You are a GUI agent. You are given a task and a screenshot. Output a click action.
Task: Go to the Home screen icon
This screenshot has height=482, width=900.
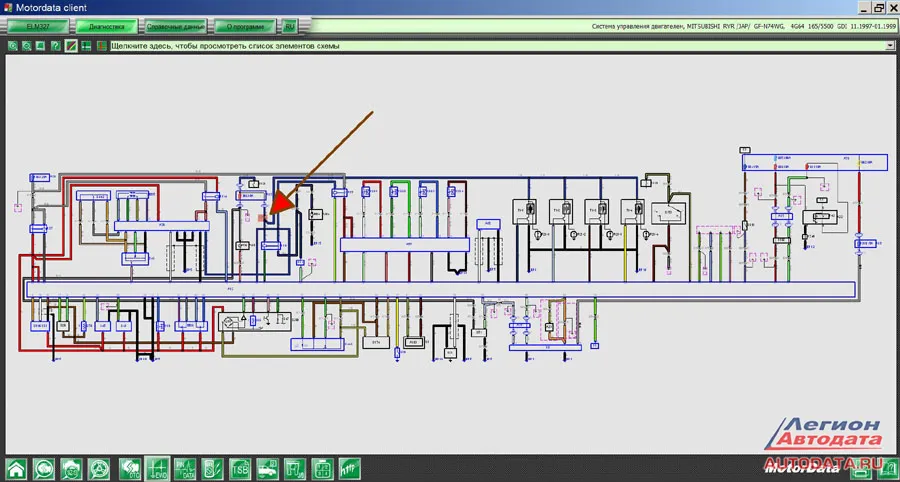(x=16, y=469)
